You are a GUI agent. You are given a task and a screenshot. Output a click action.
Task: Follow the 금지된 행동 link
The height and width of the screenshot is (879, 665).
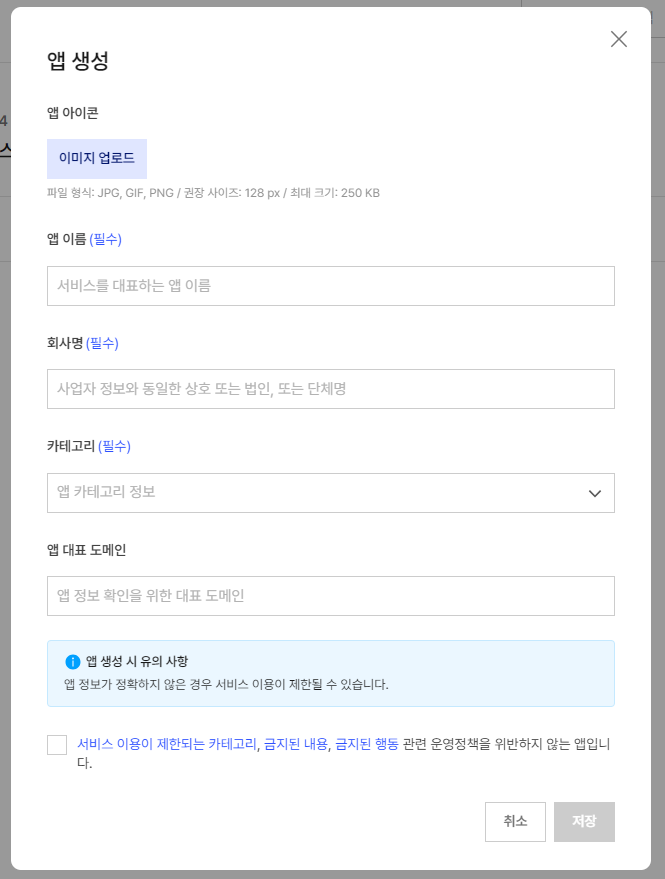click(x=367, y=744)
